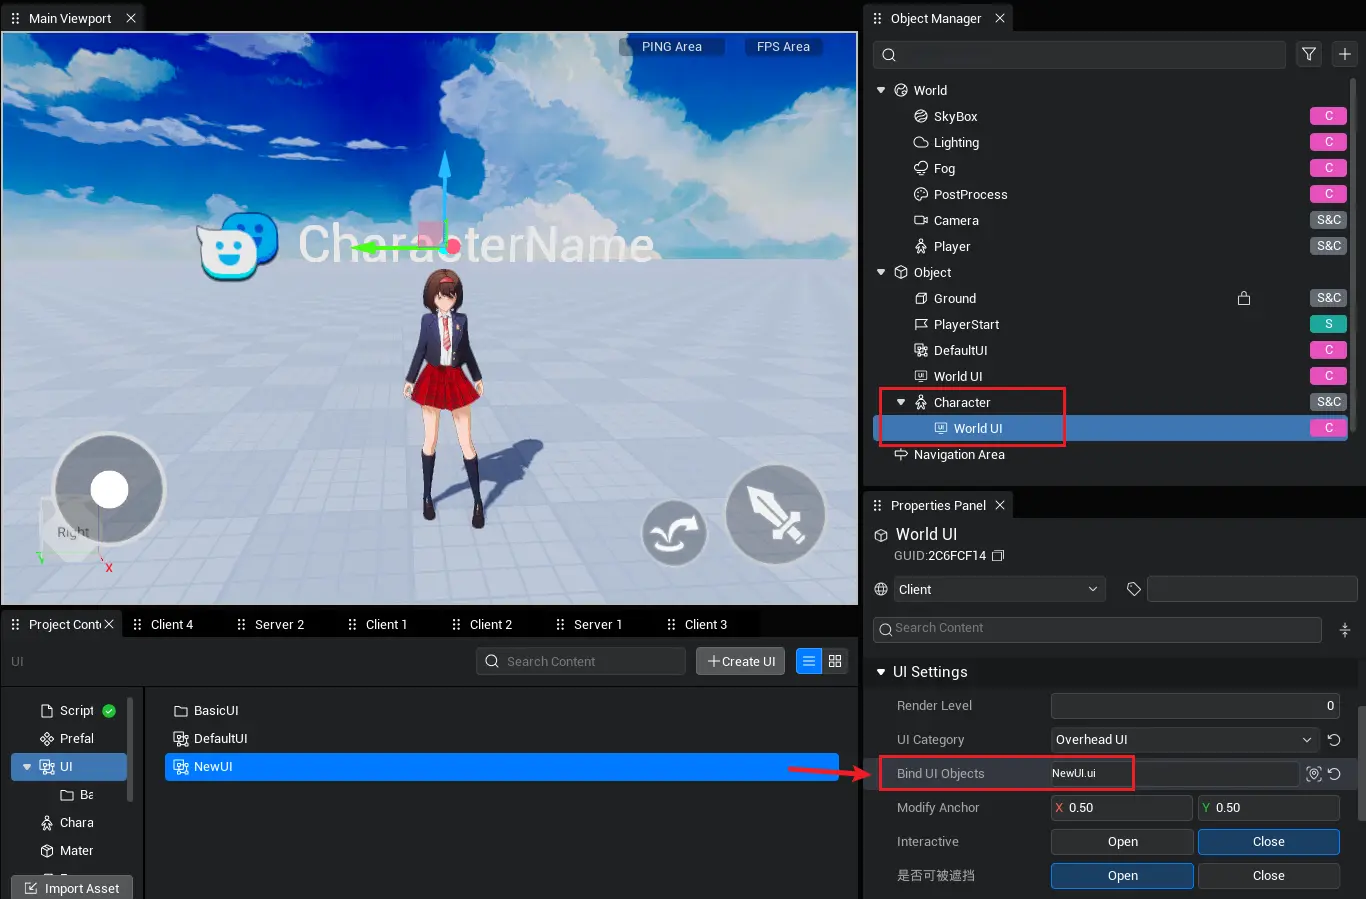Click the S&C tag on Camera row

pos(1329,220)
